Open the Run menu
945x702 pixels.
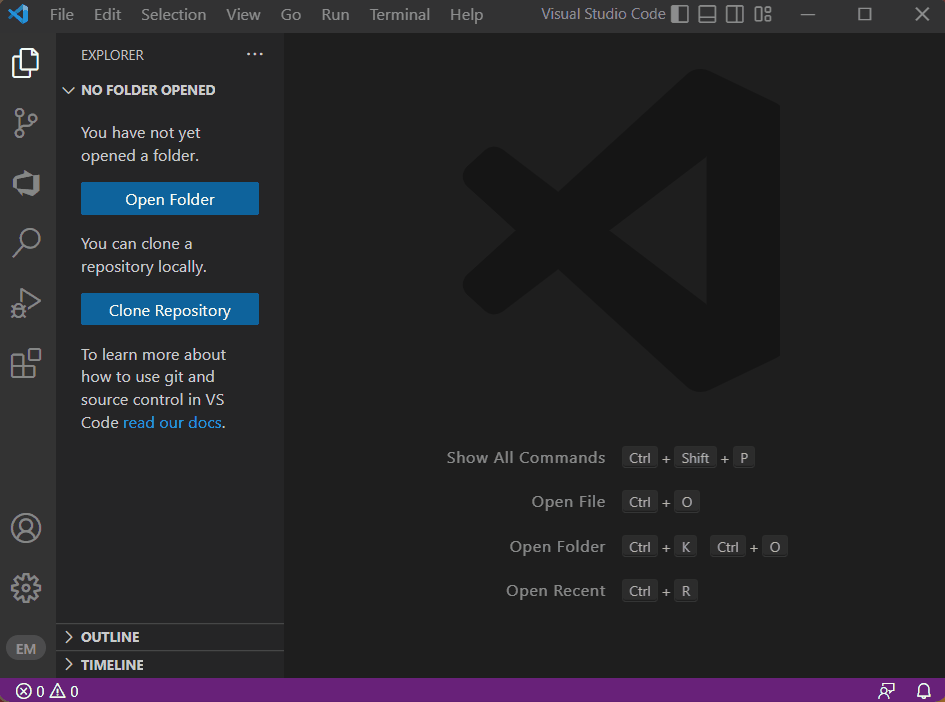point(335,14)
